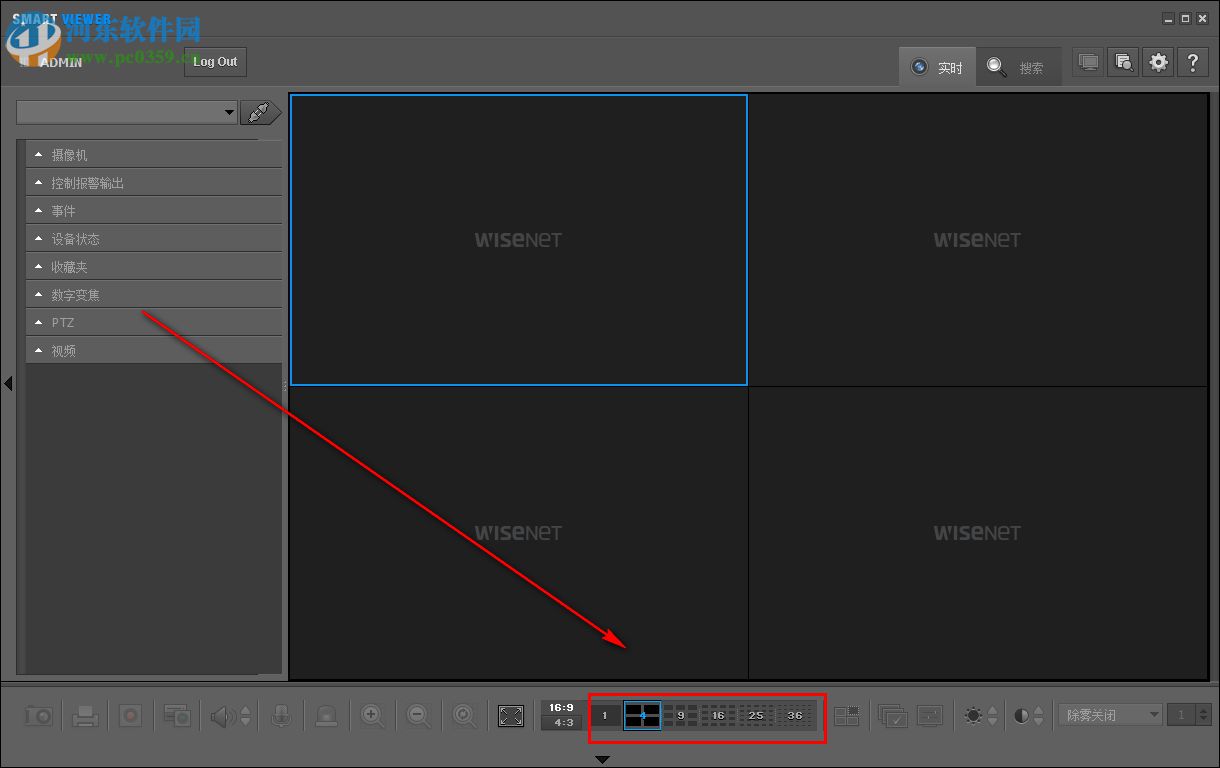Switch to single screen layout
The image size is (1220, 768).
pos(604,715)
